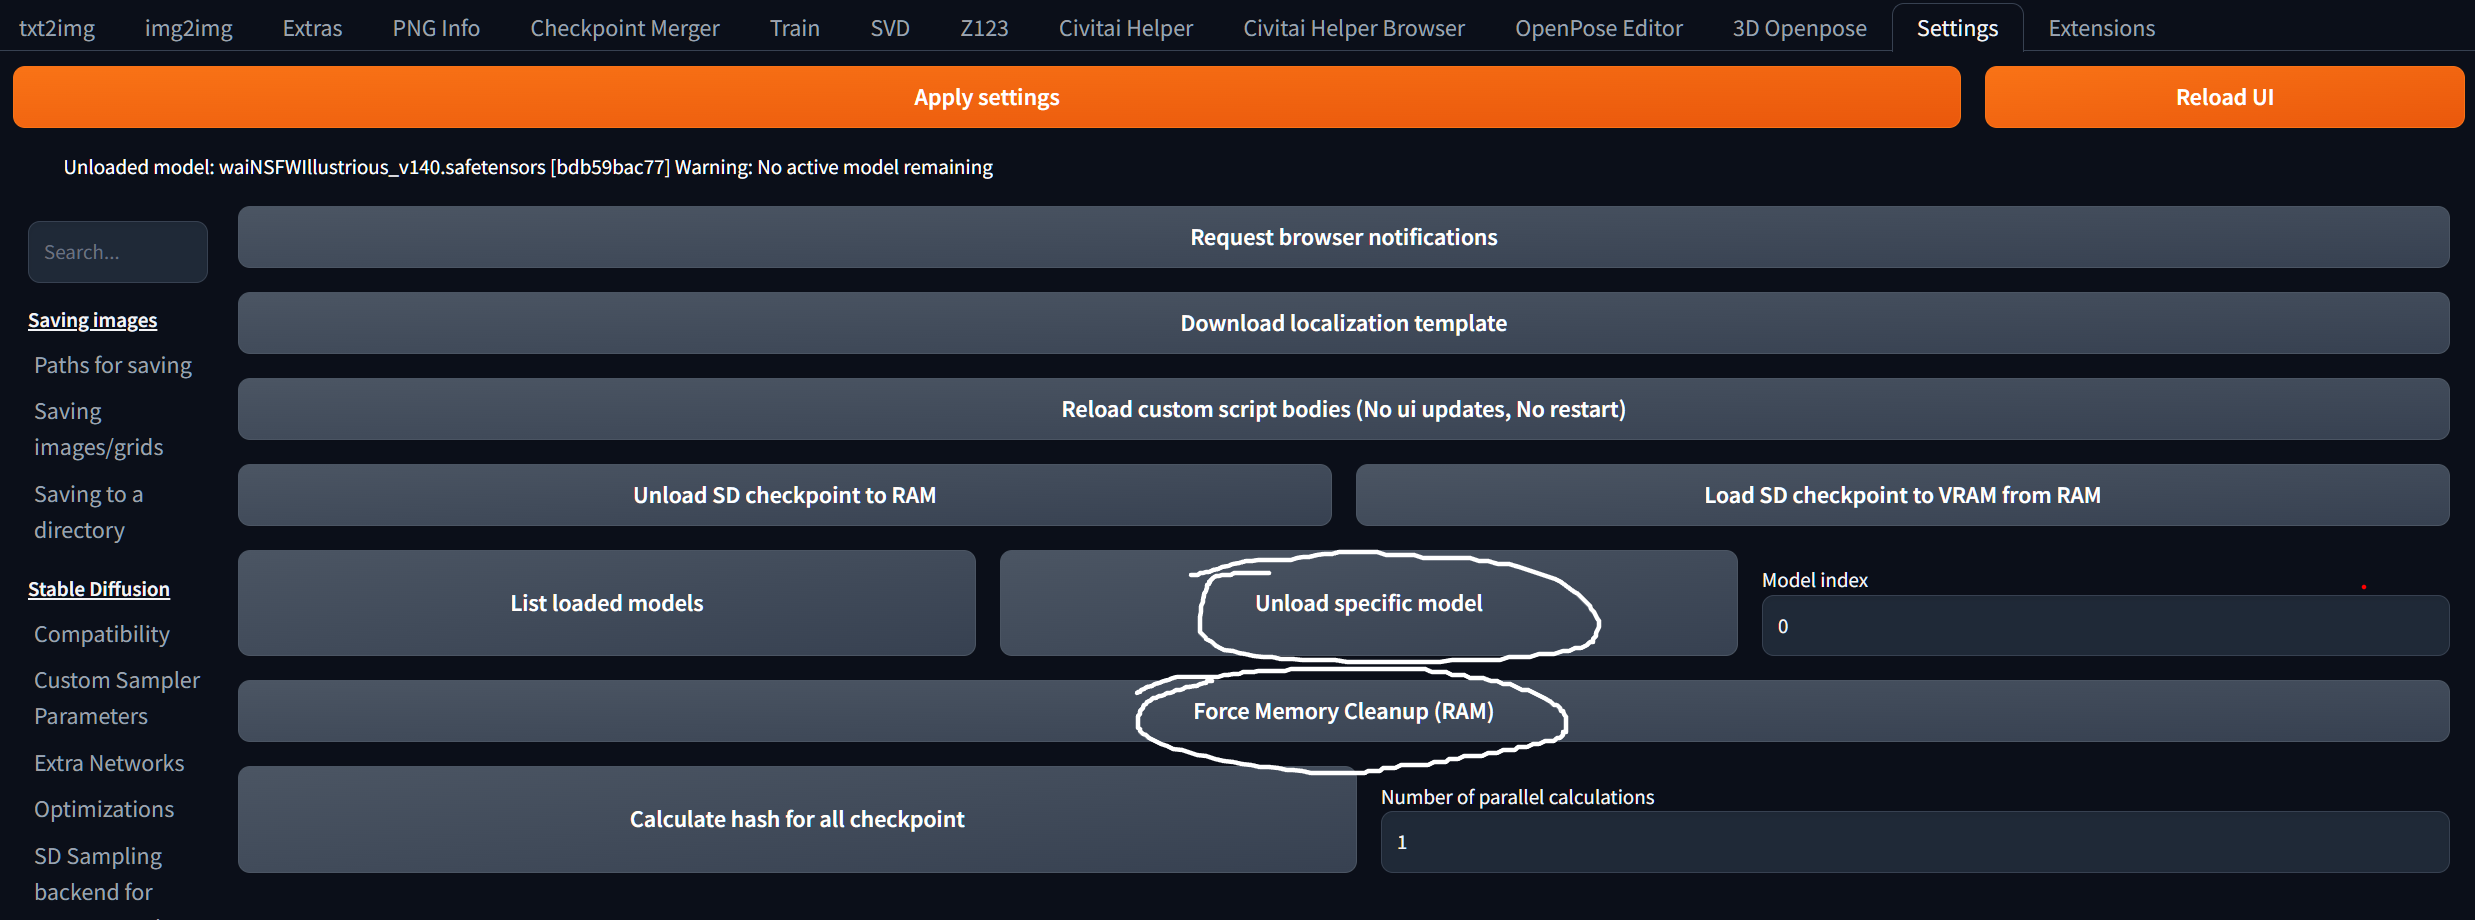
Task: Open the Extensions tab
Action: coord(2101,28)
